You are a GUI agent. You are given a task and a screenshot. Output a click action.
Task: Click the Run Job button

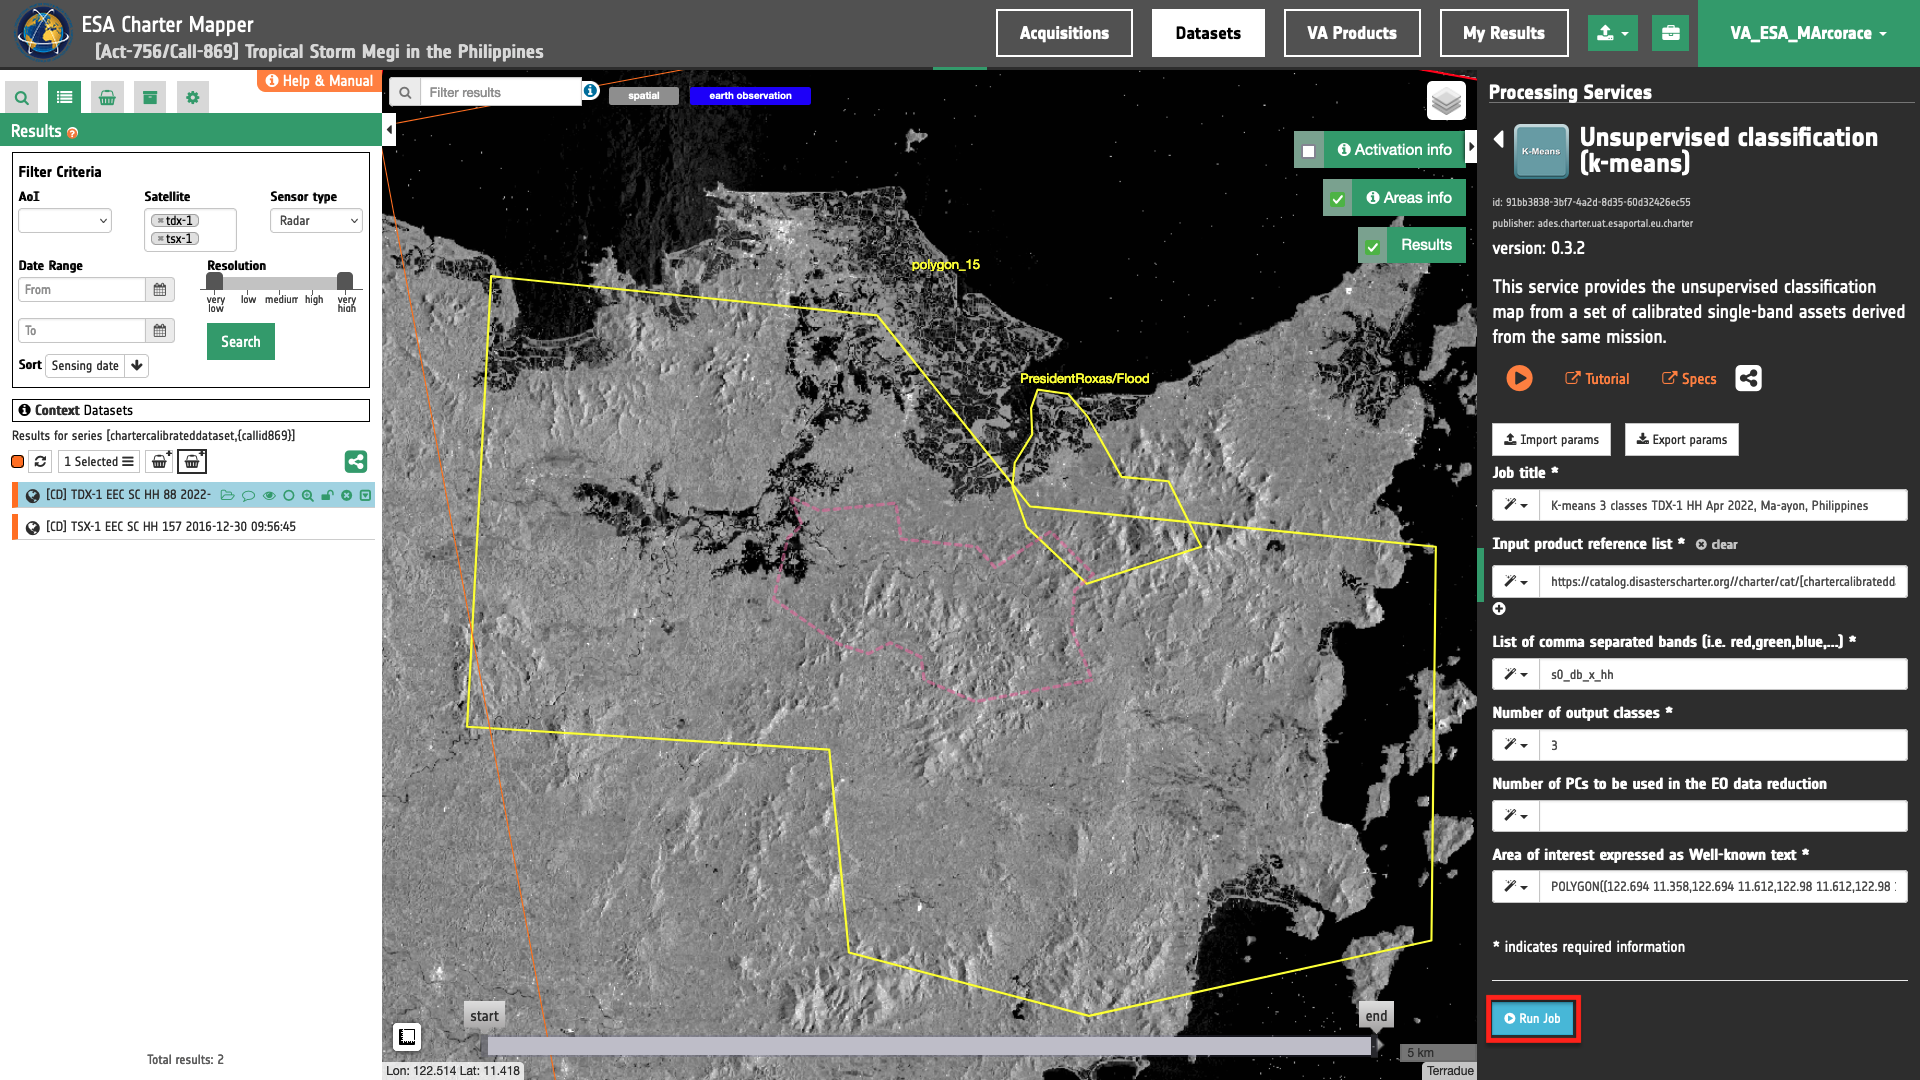click(1532, 1019)
